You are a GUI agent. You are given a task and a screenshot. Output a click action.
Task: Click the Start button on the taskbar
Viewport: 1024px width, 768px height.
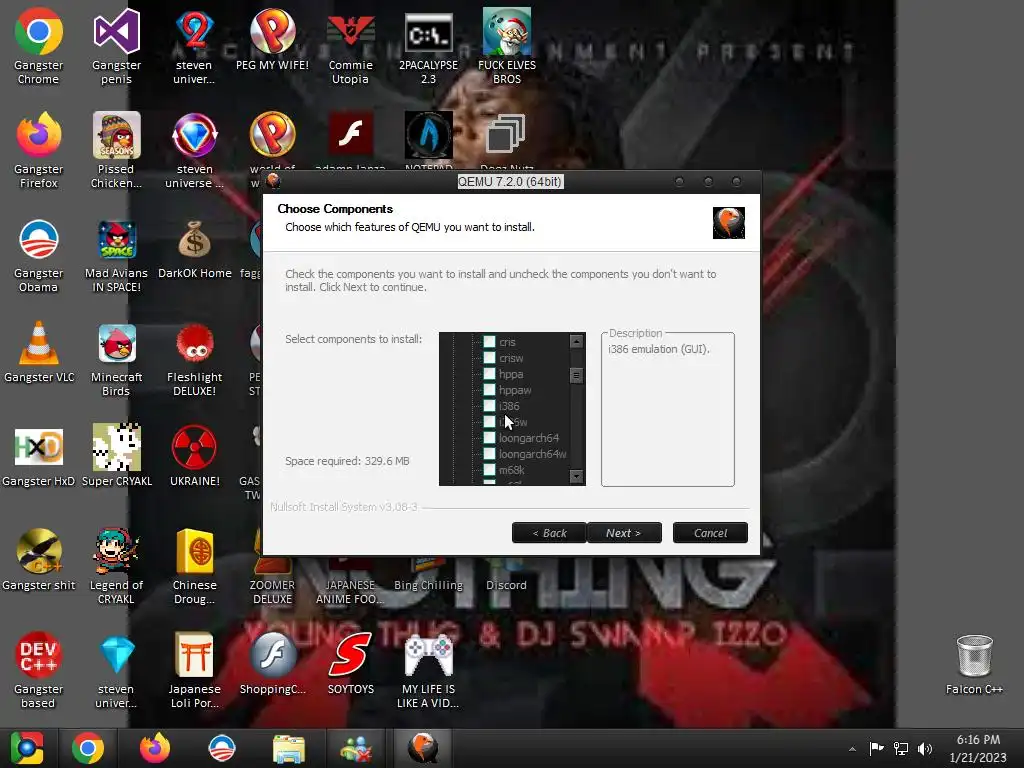(x=26, y=748)
